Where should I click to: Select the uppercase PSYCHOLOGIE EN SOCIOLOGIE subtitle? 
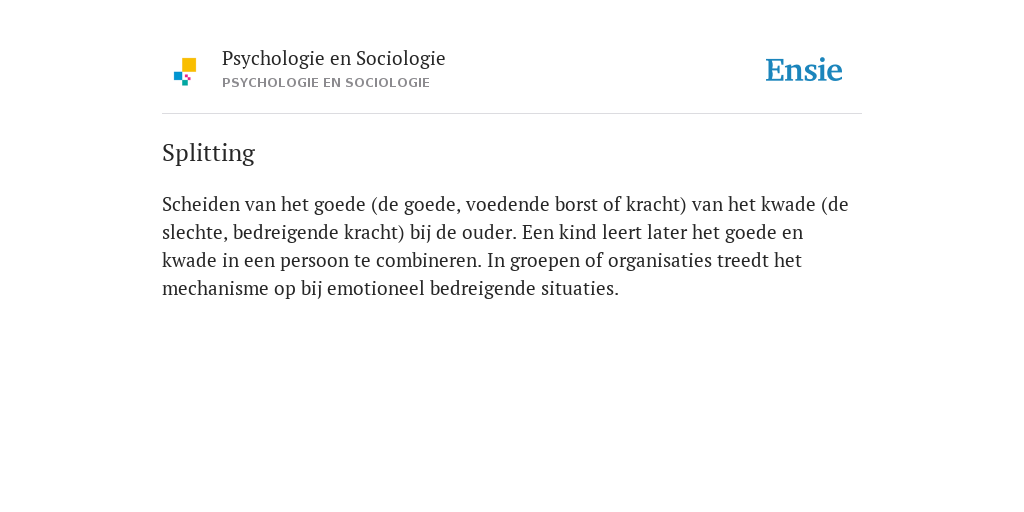coord(326,83)
